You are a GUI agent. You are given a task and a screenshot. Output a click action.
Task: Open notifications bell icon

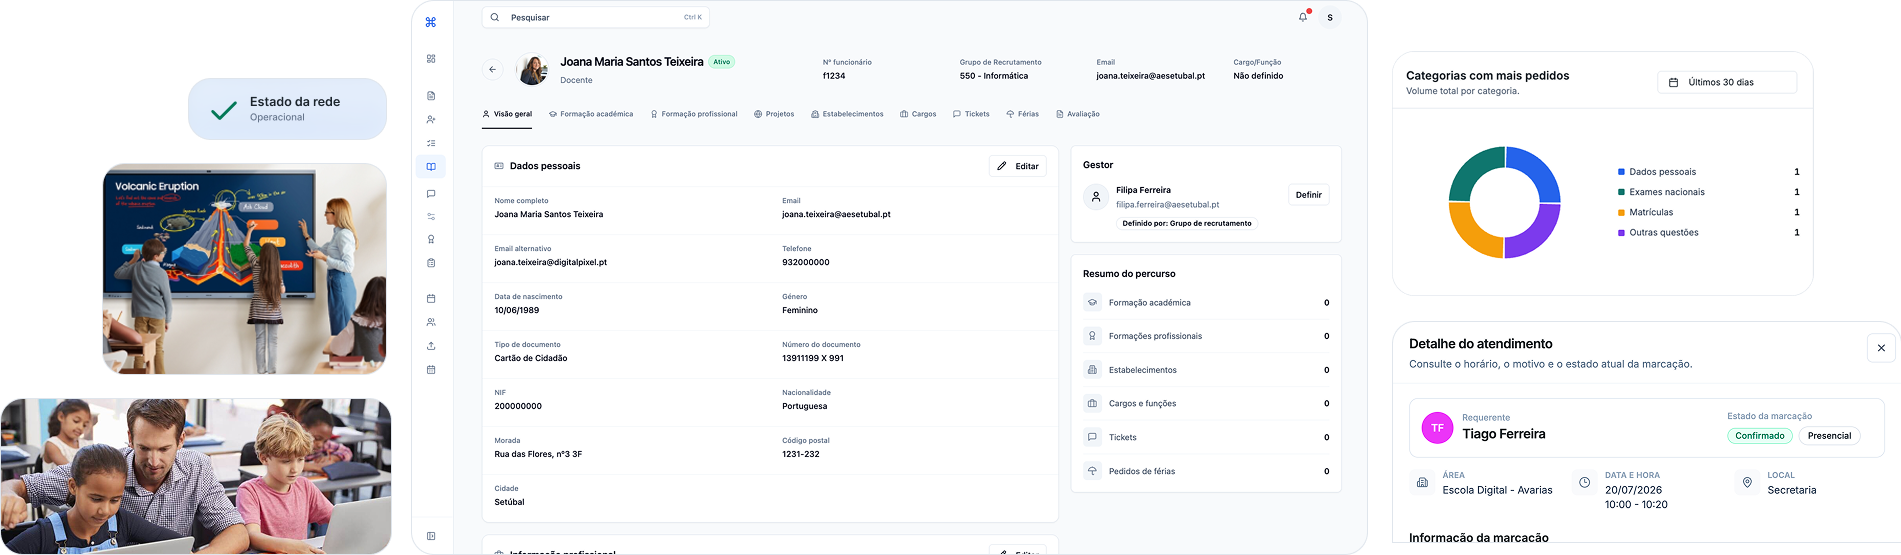(1303, 17)
